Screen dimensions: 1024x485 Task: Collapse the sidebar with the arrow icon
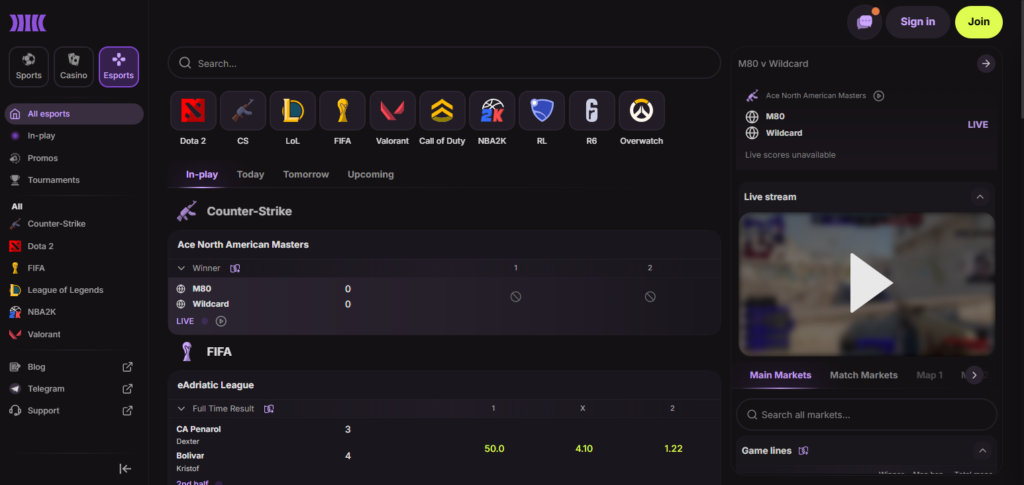[125, 469]
